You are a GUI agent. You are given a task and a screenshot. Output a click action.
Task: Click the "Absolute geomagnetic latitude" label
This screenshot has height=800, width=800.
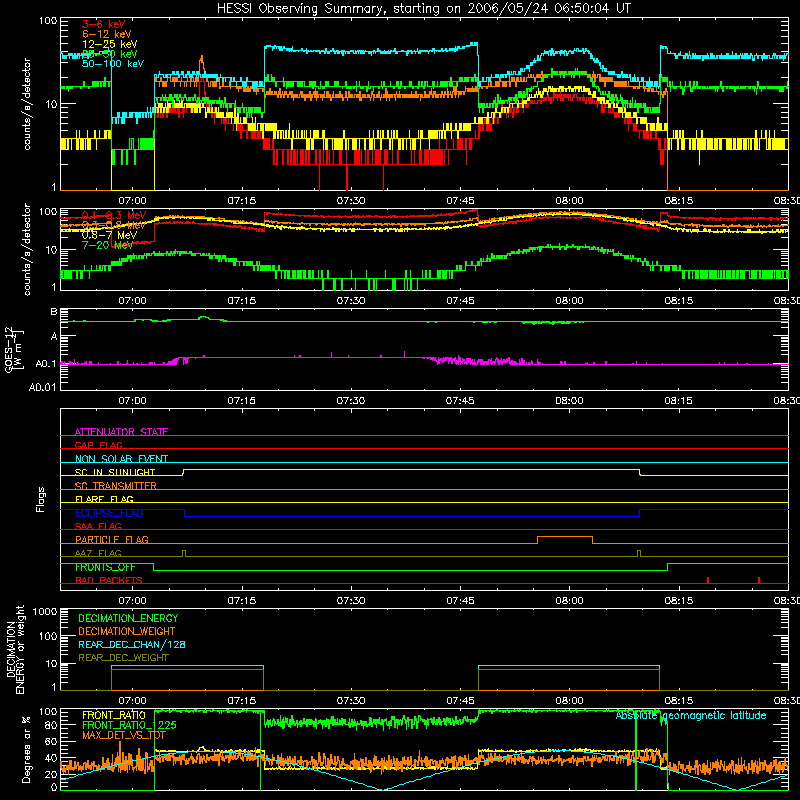(x=691, y=715)
